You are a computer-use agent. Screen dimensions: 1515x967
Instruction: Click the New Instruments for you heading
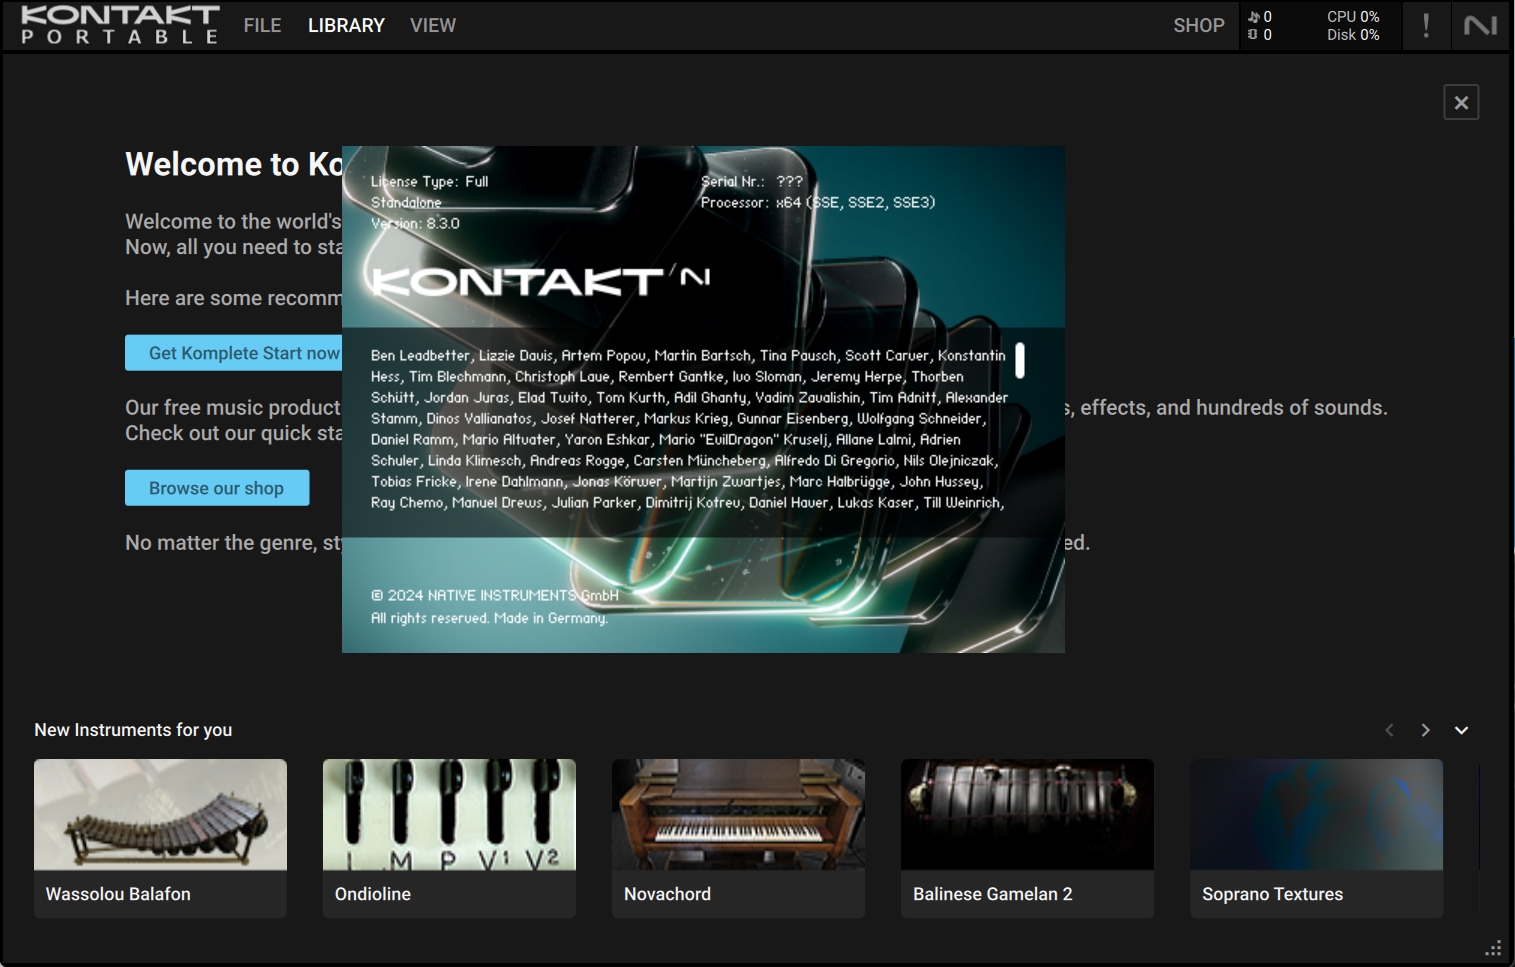[x=133, y=730]
